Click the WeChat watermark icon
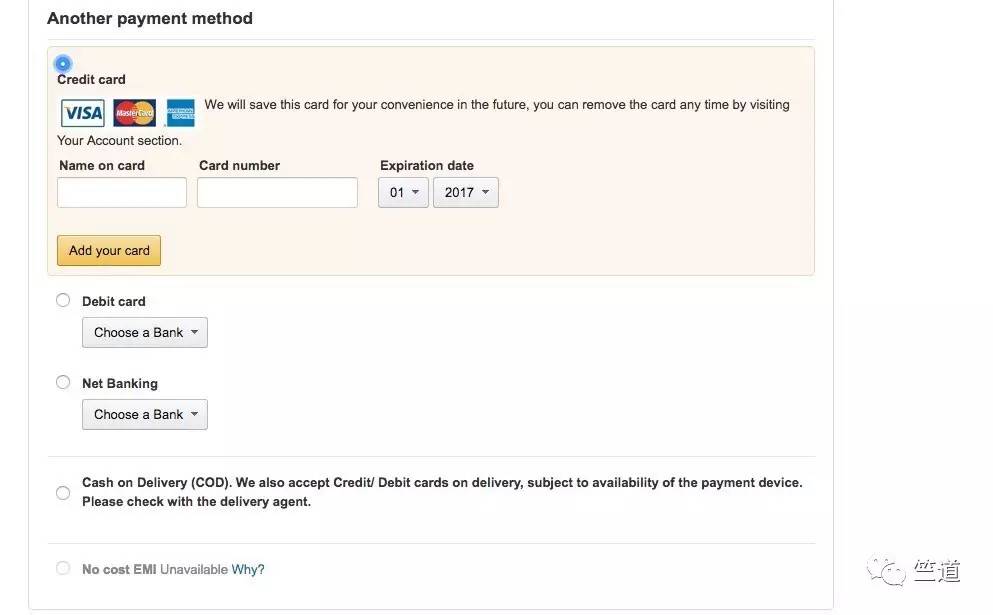This screenshot has width=993, height=615. coord(887,570)
